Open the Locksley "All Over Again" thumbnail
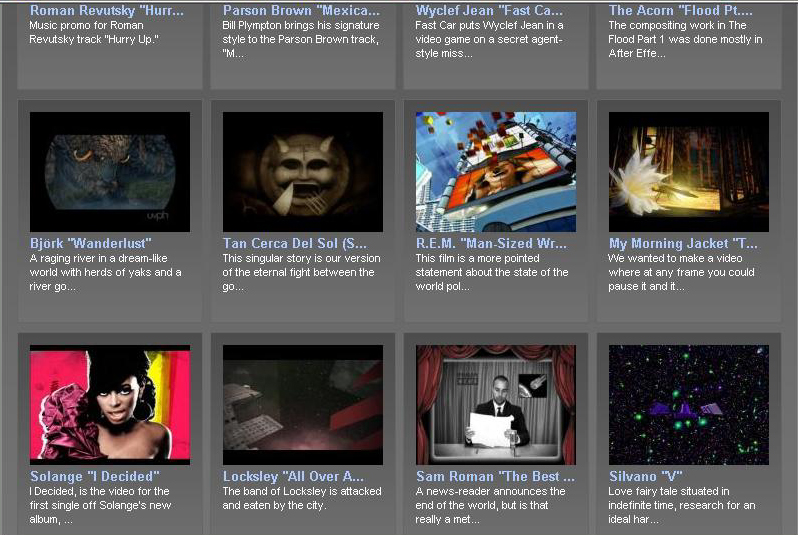Screen dimensions: 798x535 (x=303, y=405)
